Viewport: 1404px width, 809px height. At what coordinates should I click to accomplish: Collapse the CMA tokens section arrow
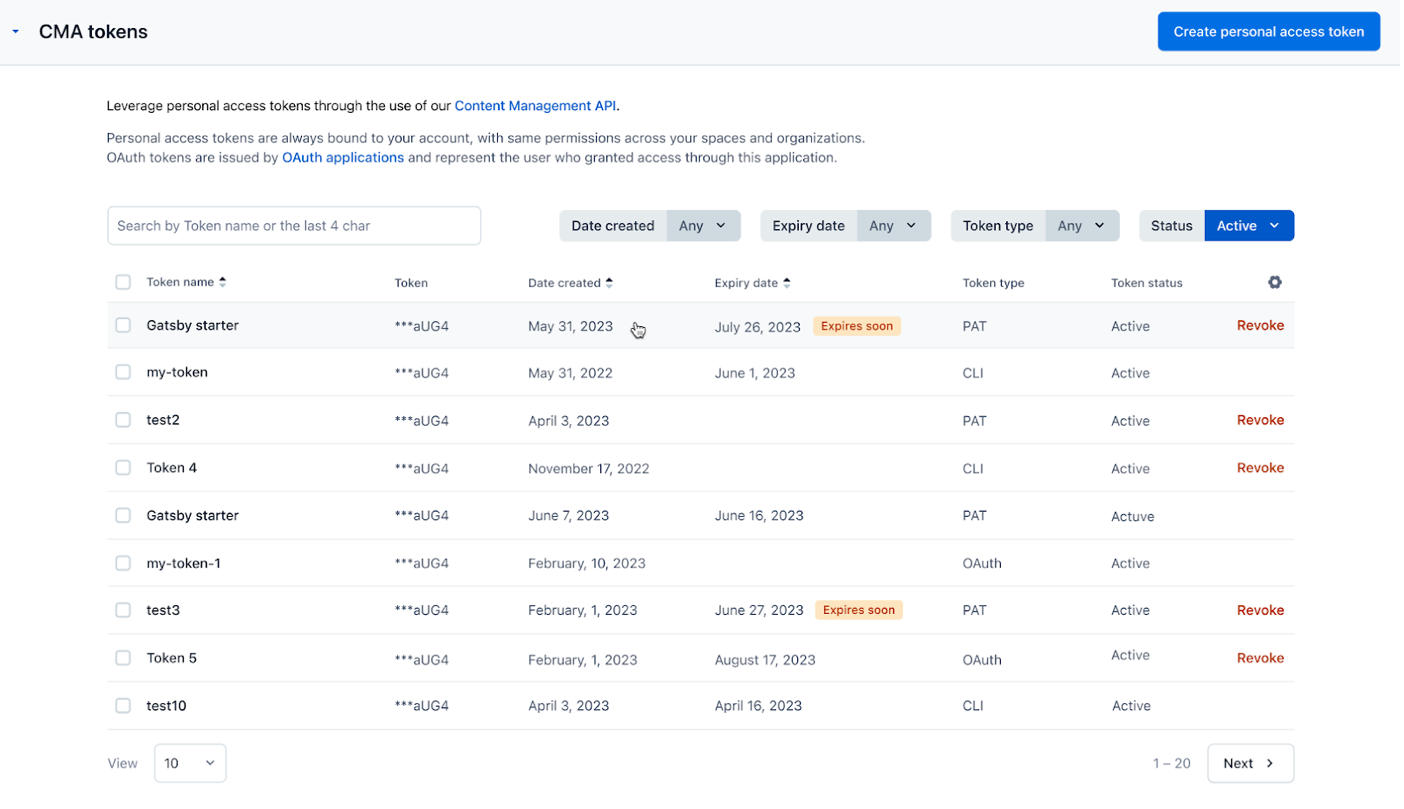(15, 32)
